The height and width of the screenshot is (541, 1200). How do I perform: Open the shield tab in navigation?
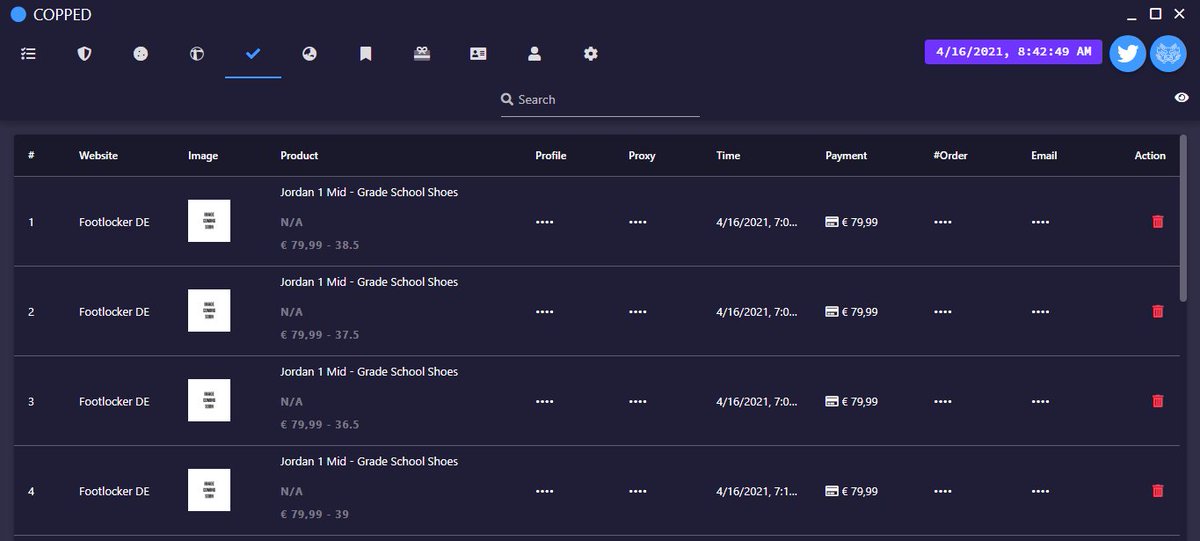click(84, 54)
